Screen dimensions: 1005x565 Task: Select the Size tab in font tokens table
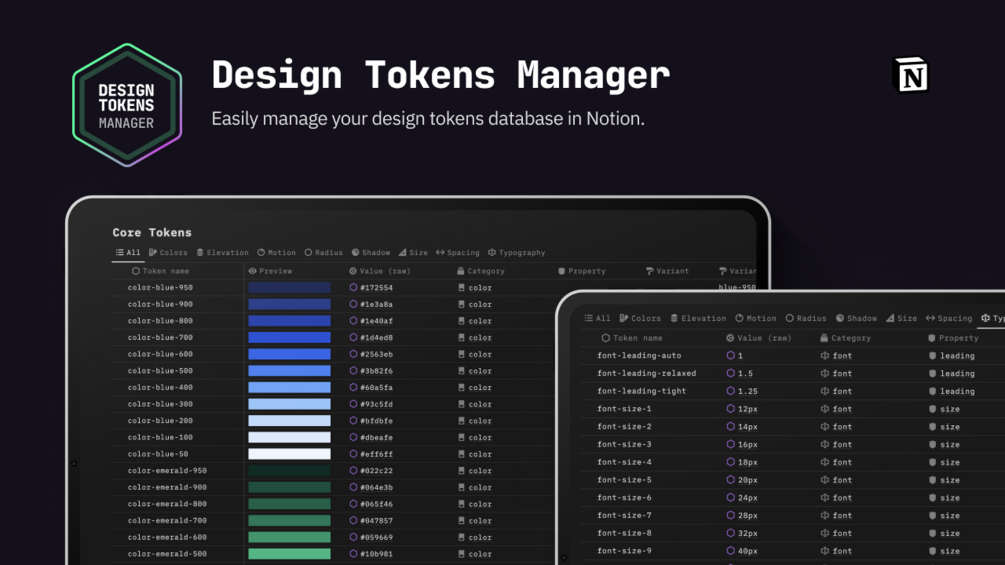[x=901, y=318]
